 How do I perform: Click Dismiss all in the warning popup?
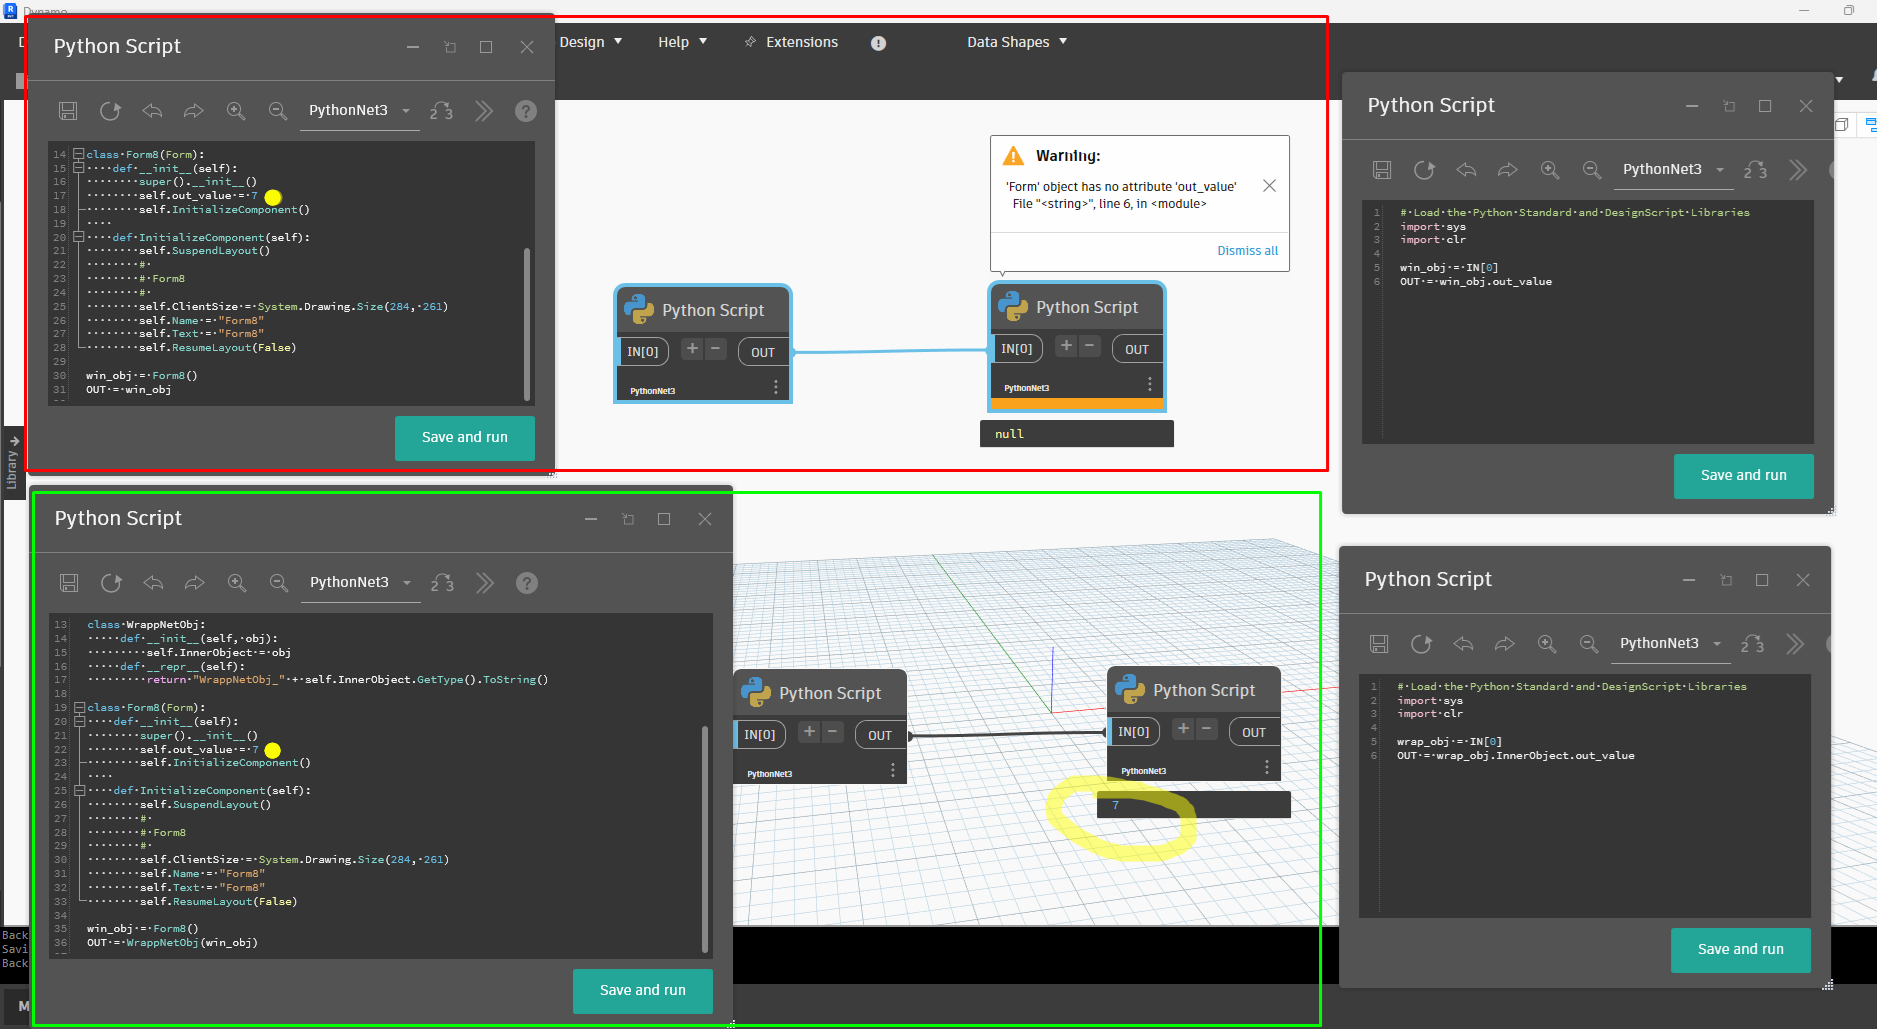pos(1247,251)
